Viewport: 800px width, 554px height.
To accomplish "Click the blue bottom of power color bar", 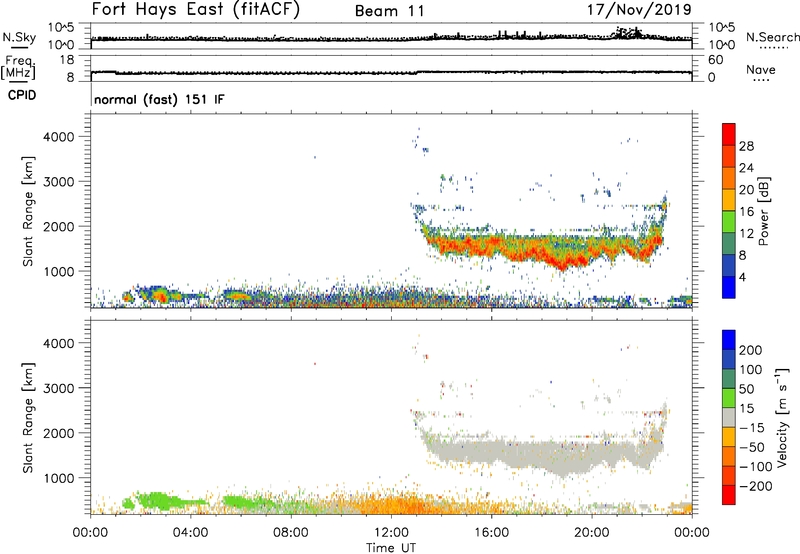I will (x=729, y=287).
